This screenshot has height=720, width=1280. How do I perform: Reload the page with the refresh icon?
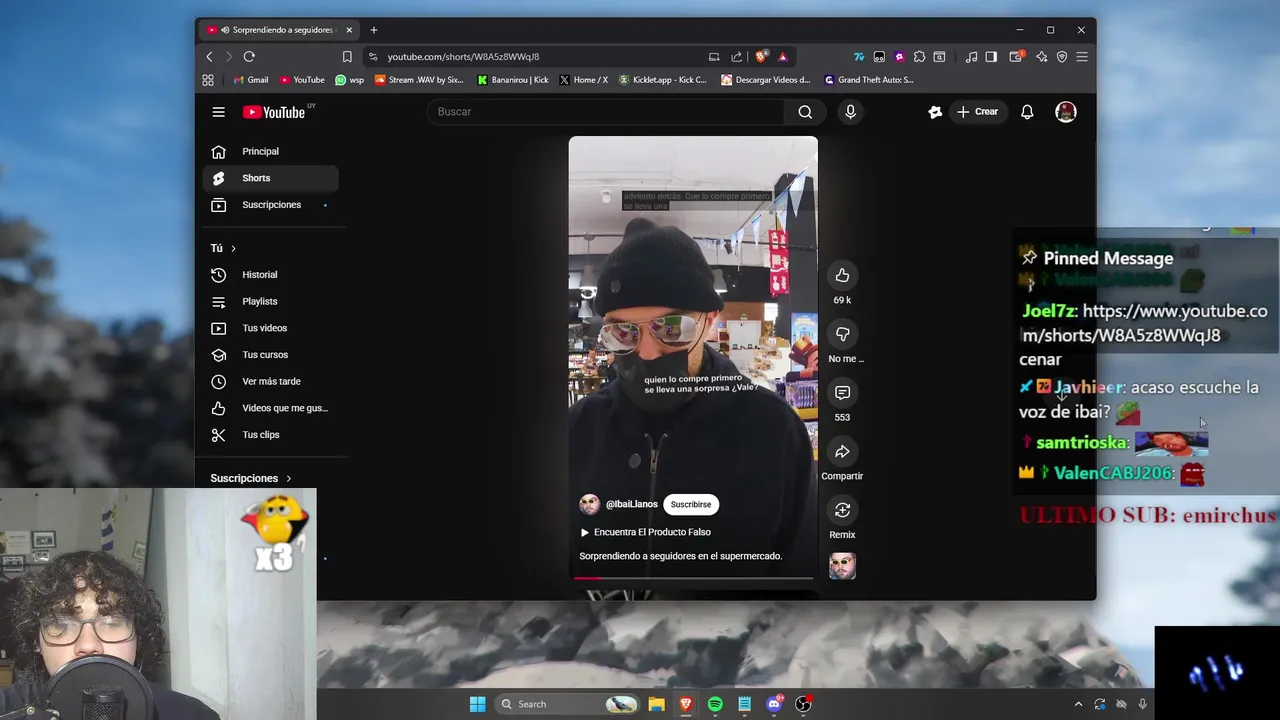point(249,57)
